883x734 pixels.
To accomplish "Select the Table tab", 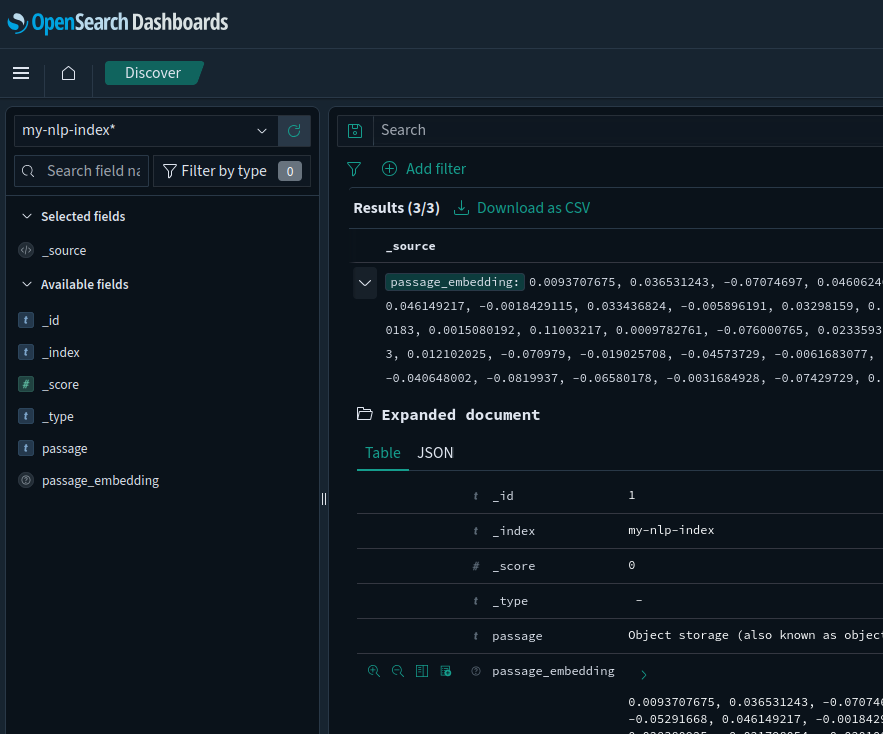I will pyautogui.click(x=383, y=453).
